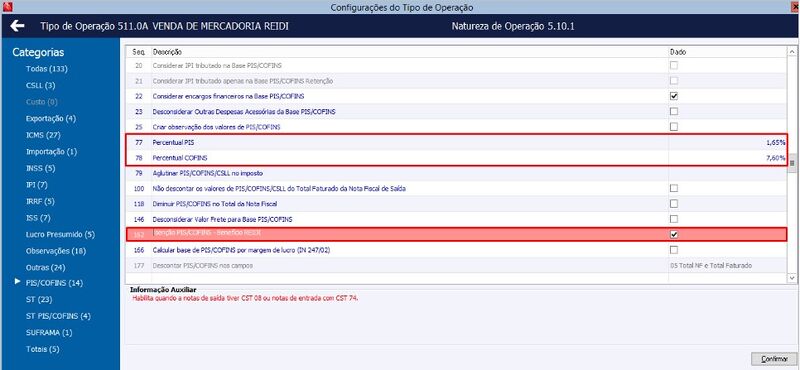This screenshot has height=370, width=800.
Task: Click the Confirmar button
Action: click(x=774, y=359)
